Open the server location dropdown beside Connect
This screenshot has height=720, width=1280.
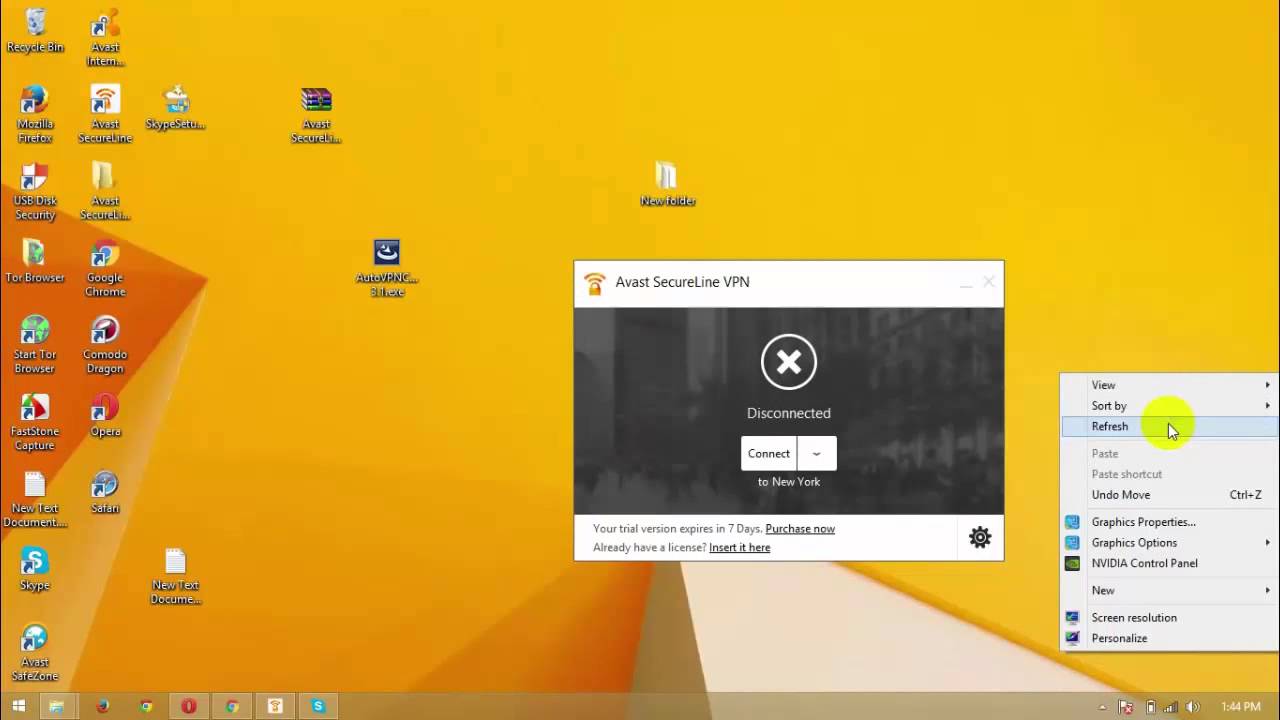pyautogui.click(x=817, y=453)
